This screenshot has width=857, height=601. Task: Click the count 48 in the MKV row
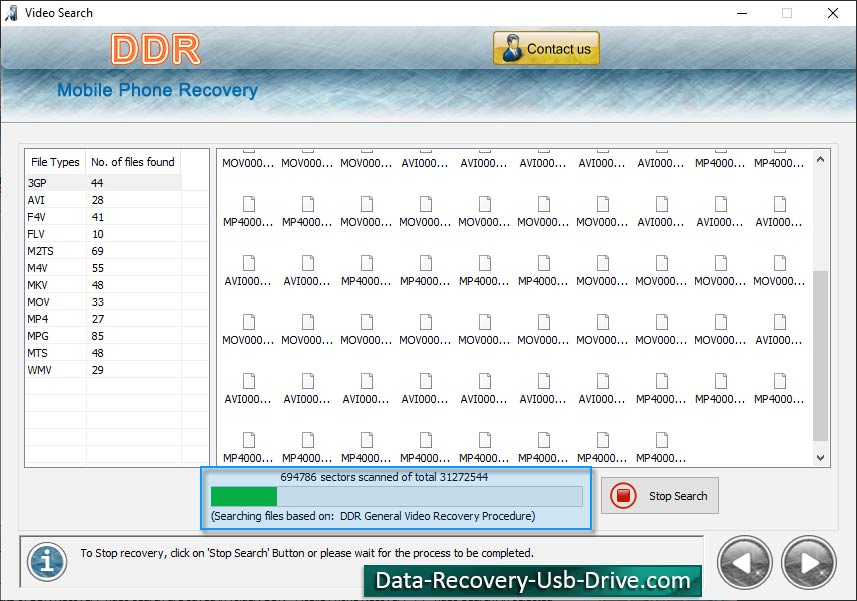[x=97, y=285]
